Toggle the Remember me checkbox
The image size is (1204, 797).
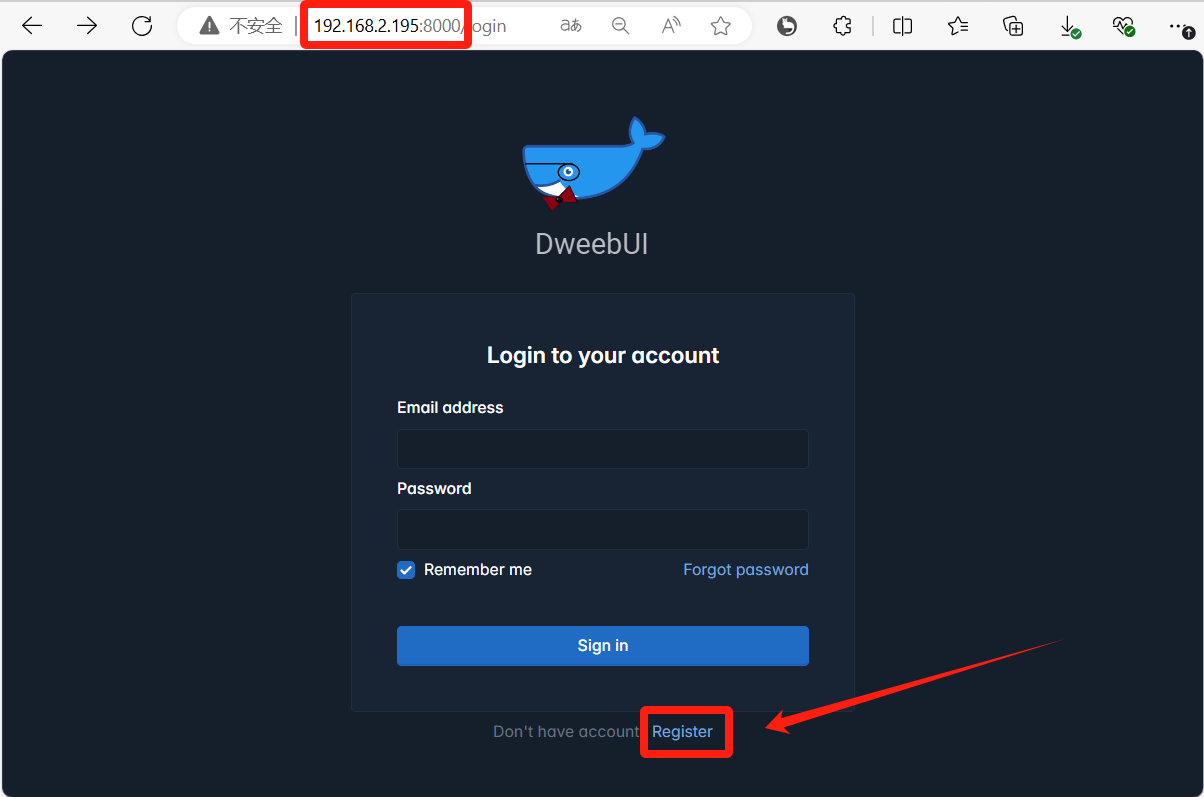coord(406,570)
